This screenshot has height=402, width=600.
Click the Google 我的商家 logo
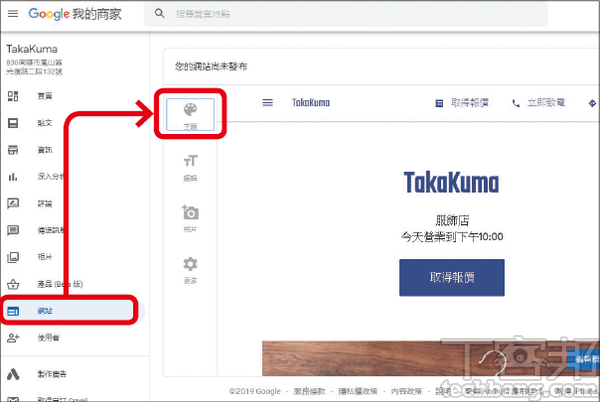[x=75, y=14]
